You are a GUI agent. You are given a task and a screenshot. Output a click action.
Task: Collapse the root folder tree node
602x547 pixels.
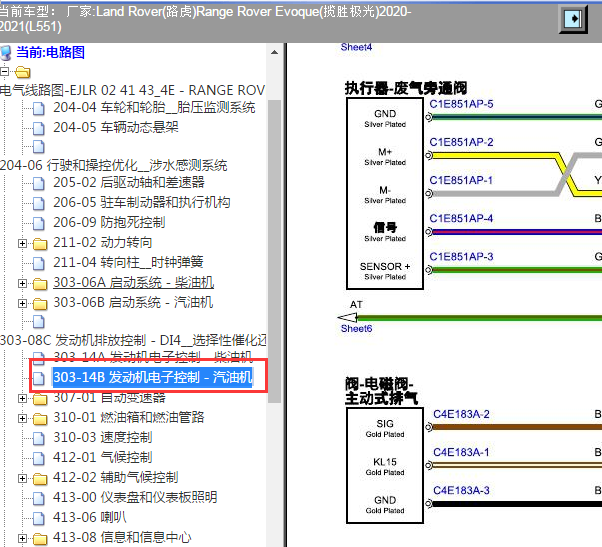point(4,71)
